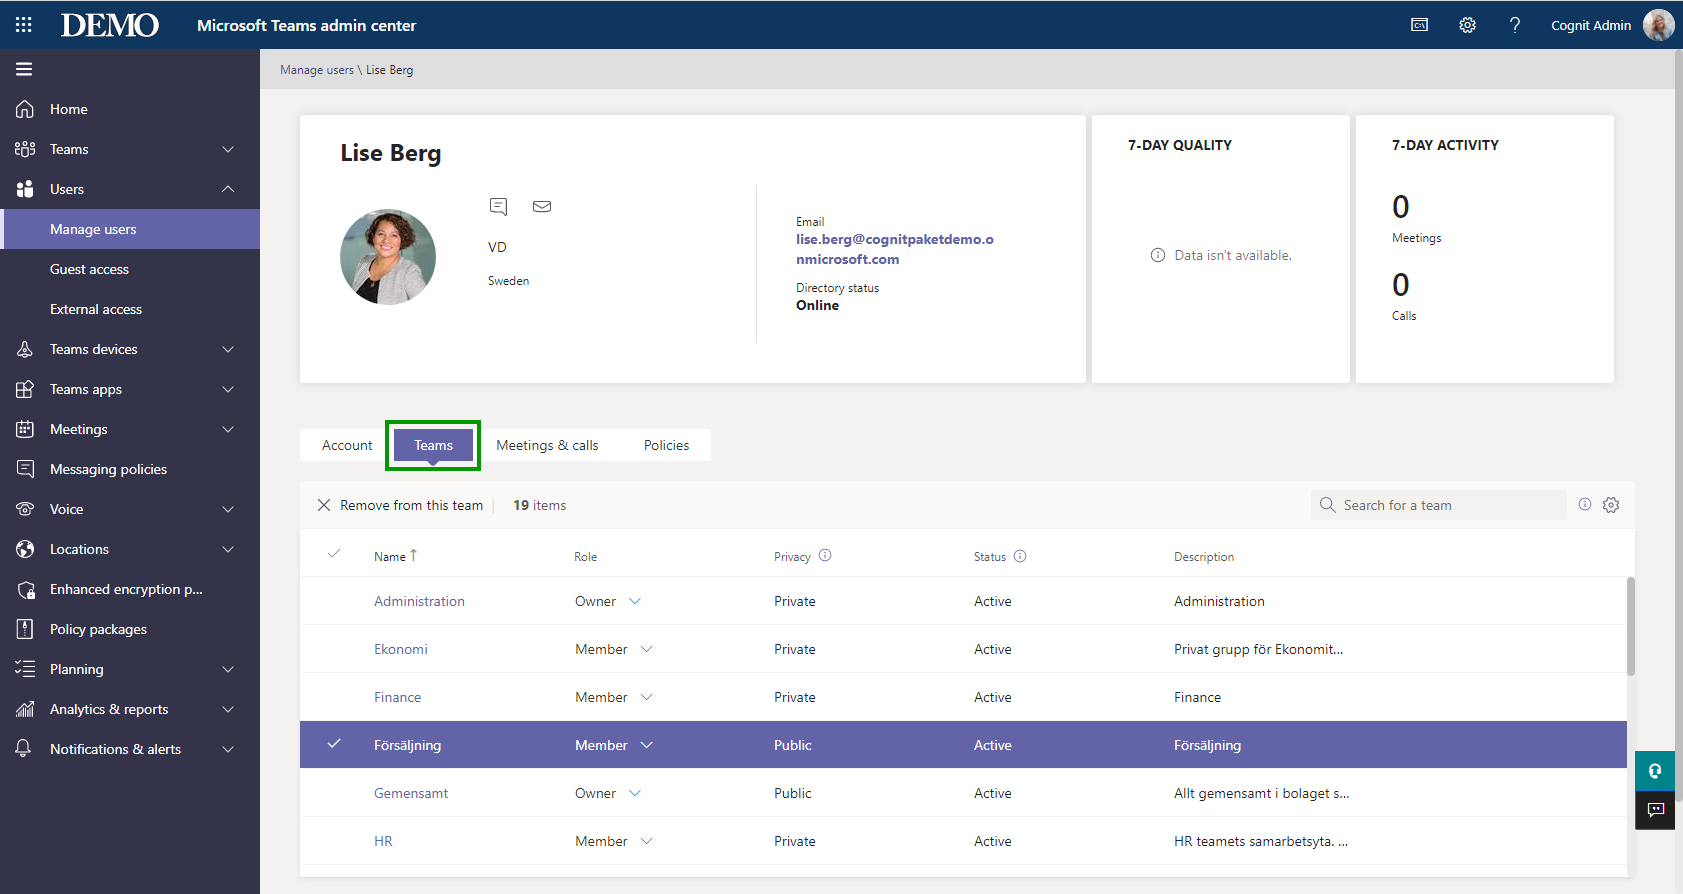1683x894 pixels.
Task: Toggle the select-all checkmark in header
Action: [334, 554]
